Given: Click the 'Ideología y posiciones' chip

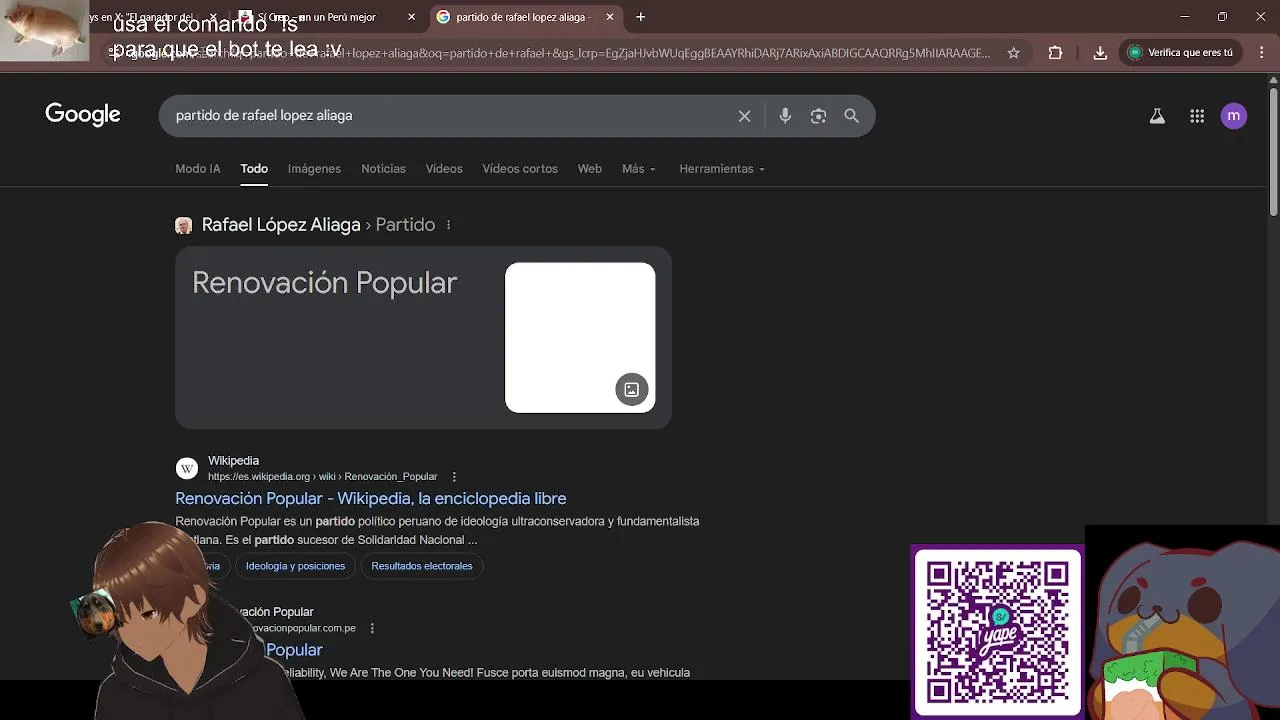Looking at the screenshot, I should tap(295, 566).
